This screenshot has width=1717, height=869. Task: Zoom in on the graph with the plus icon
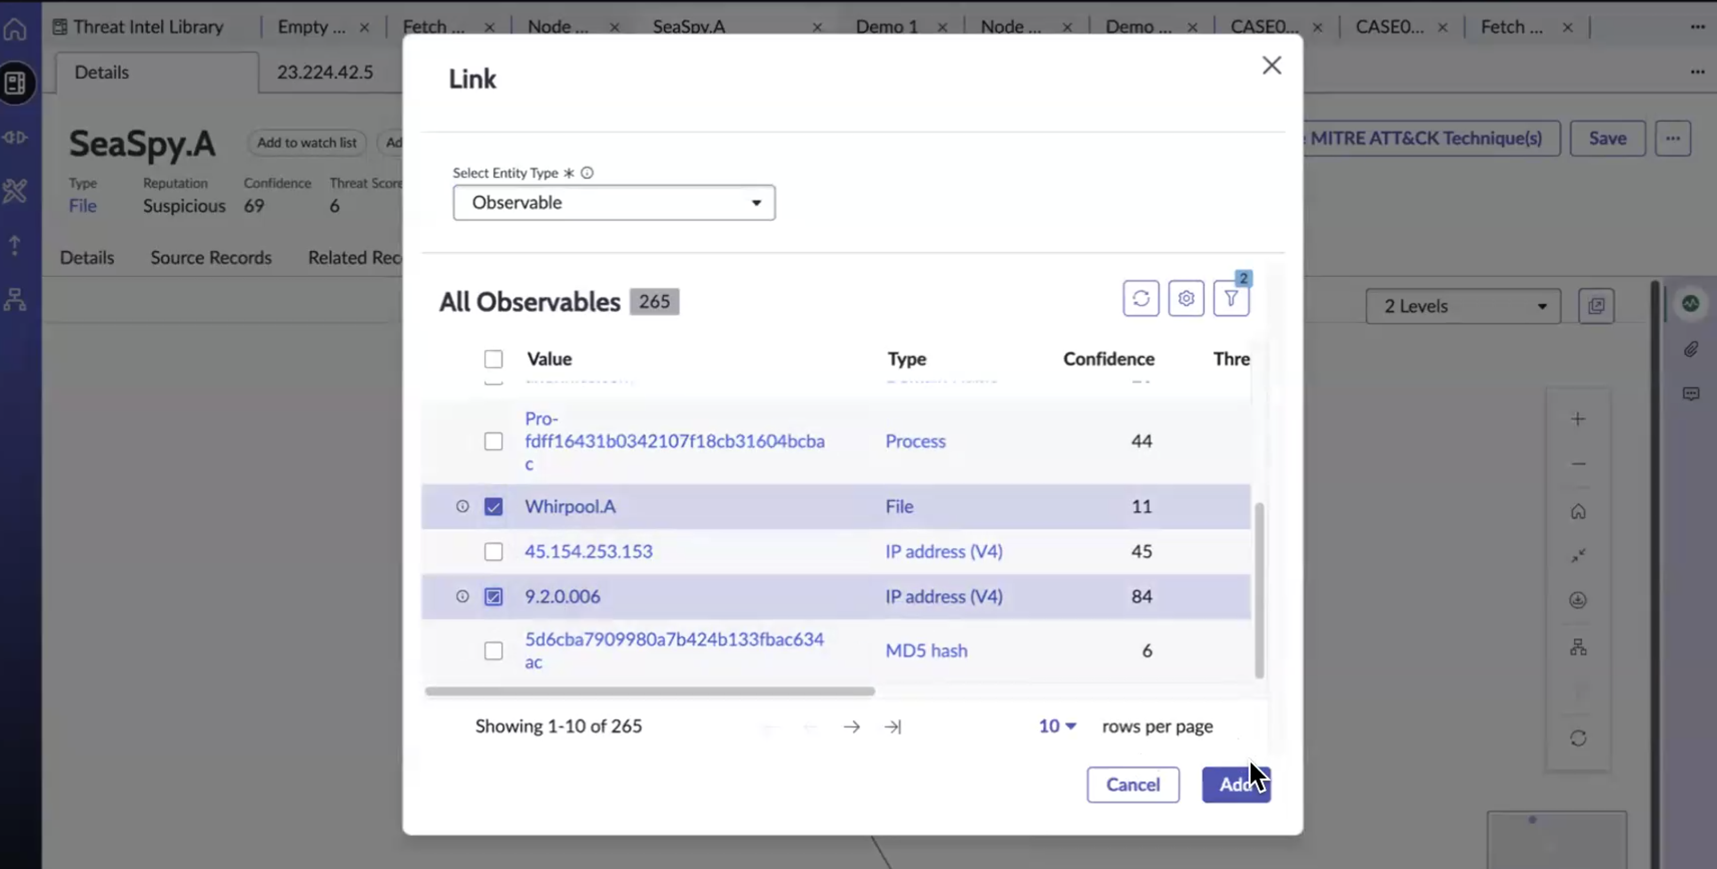[x=1578, y=419]
